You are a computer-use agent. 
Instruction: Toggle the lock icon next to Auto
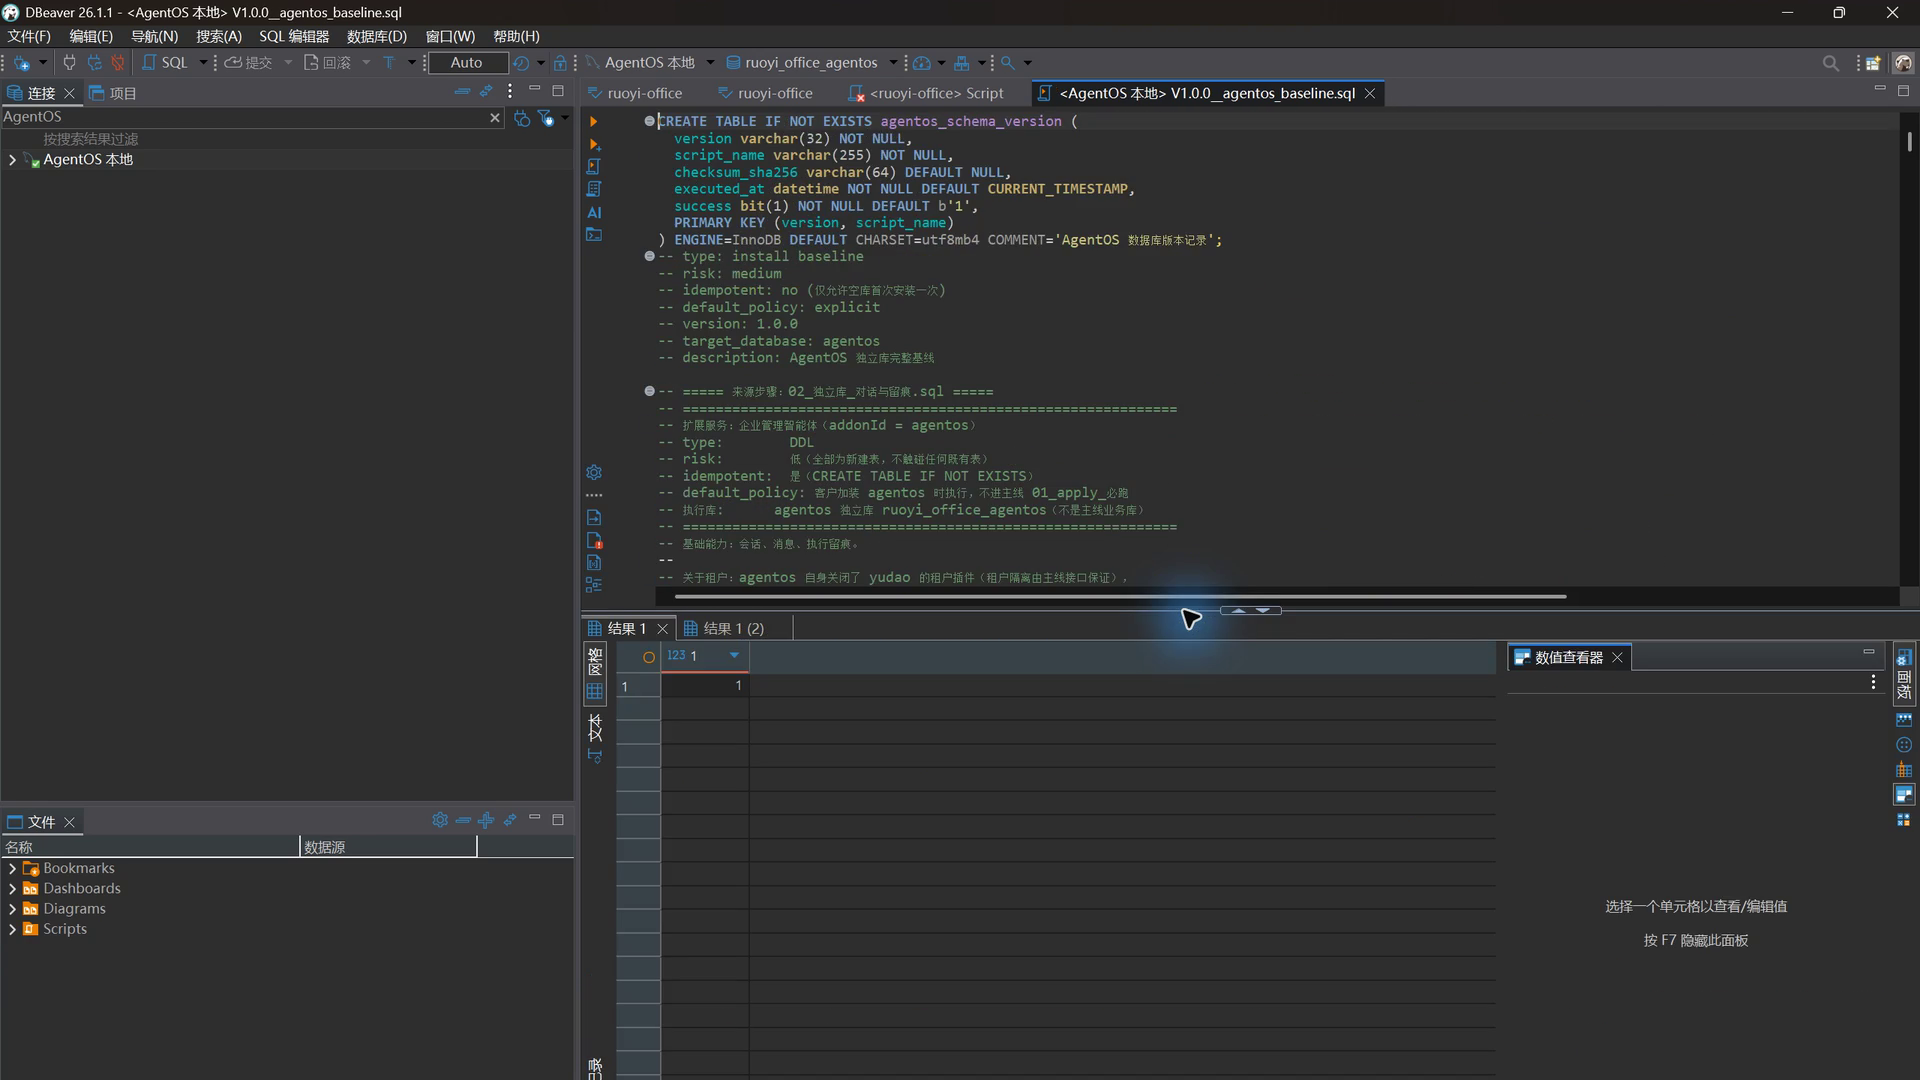pyautogui.click(x=560, y=62)
